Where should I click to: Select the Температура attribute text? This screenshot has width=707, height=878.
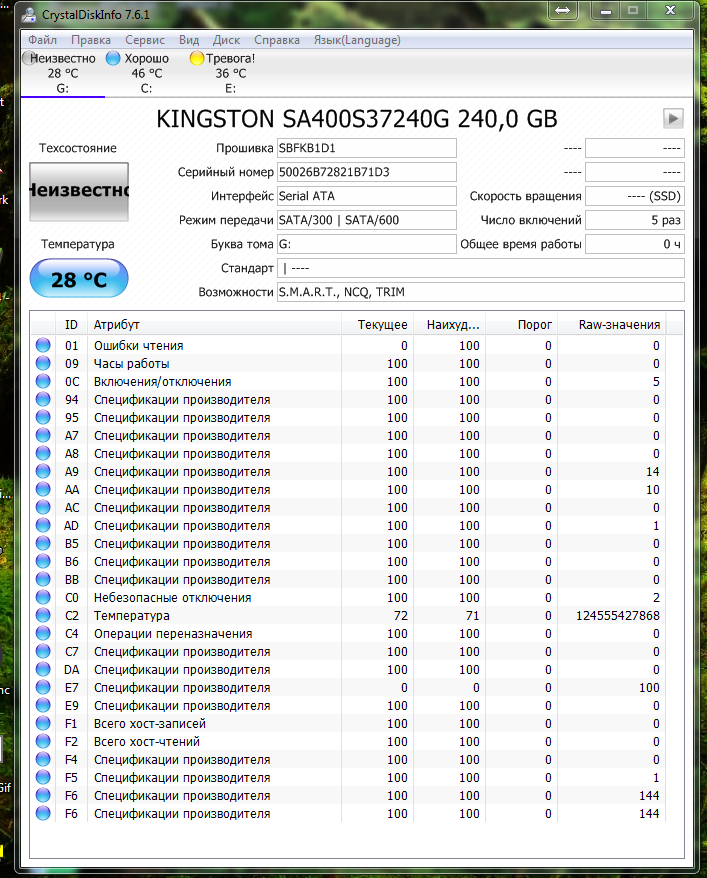(x=132, y=615)
